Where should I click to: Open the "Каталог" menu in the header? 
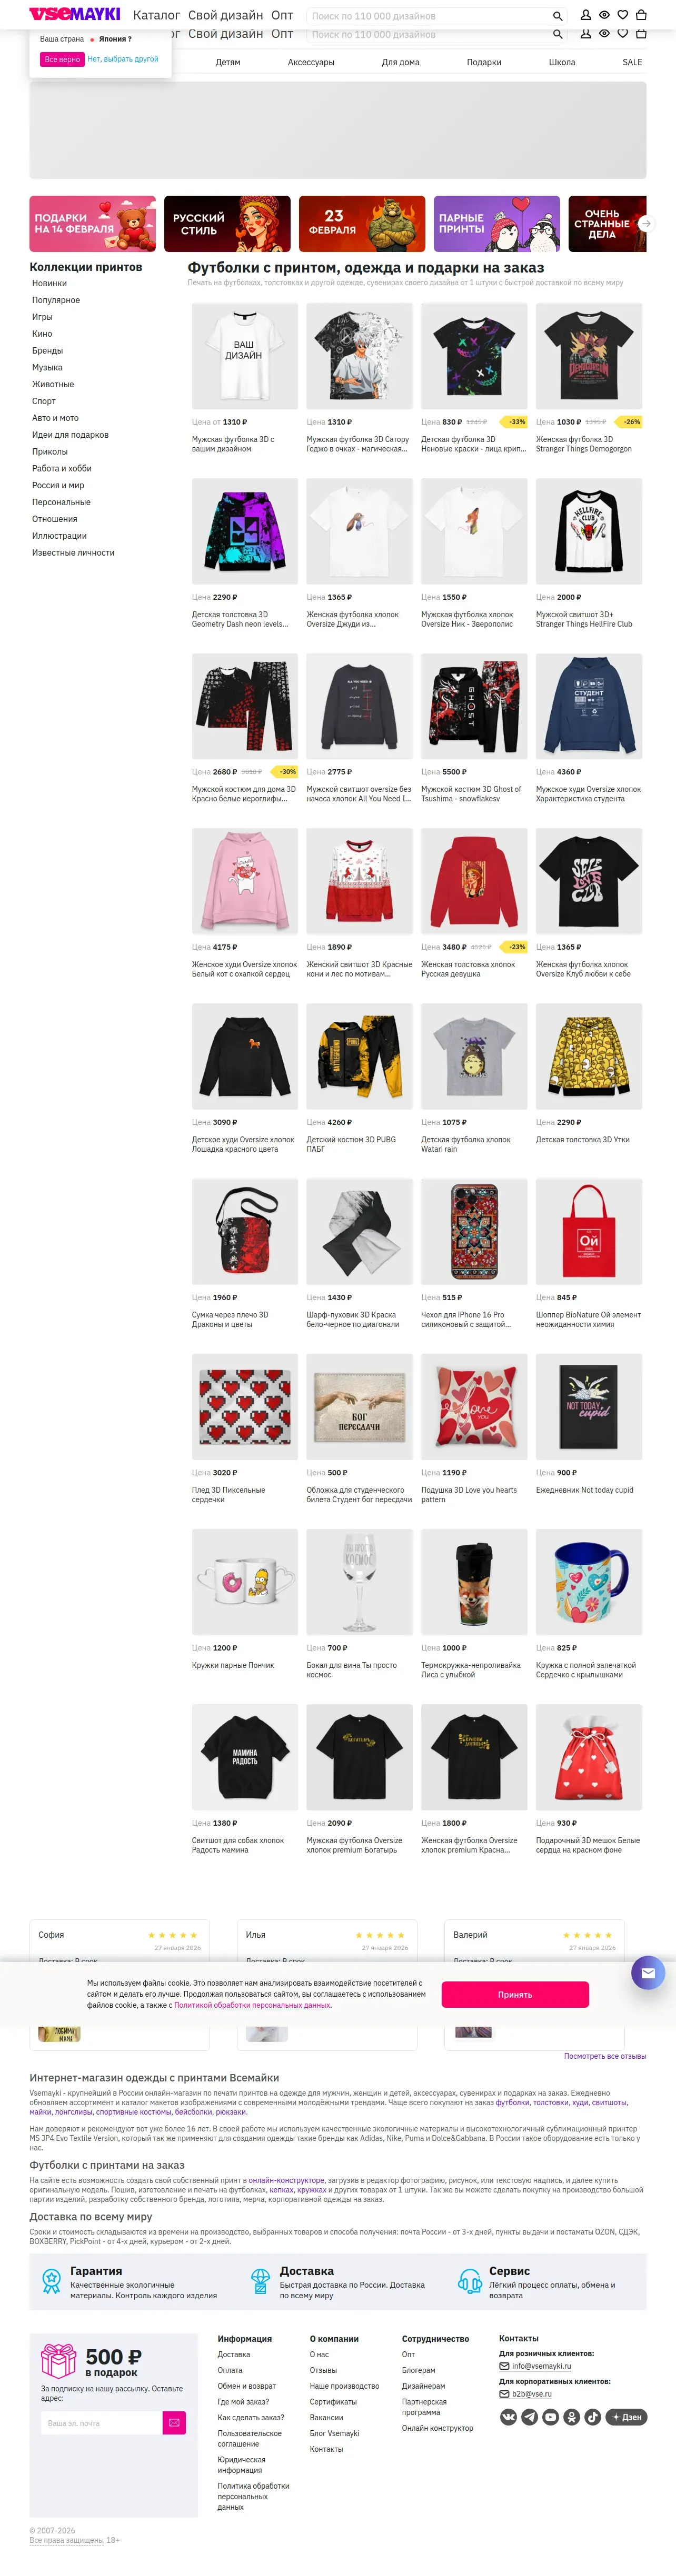(156, 15)
